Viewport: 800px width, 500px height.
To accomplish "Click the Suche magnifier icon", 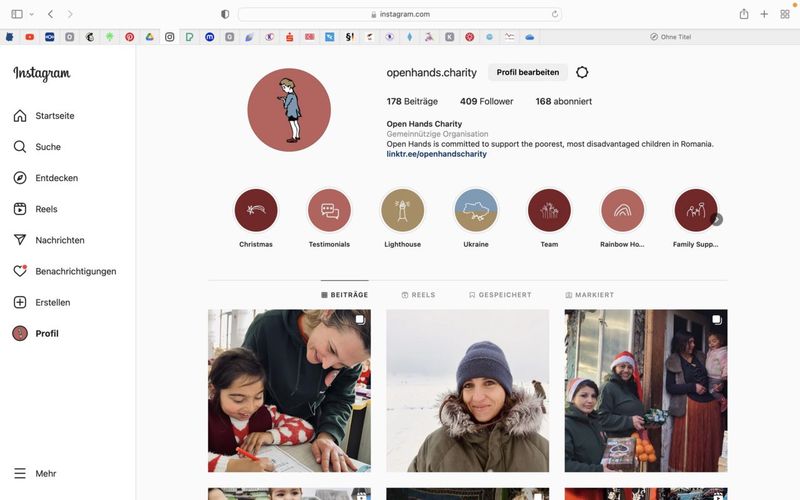I will (x=20, y=147).
